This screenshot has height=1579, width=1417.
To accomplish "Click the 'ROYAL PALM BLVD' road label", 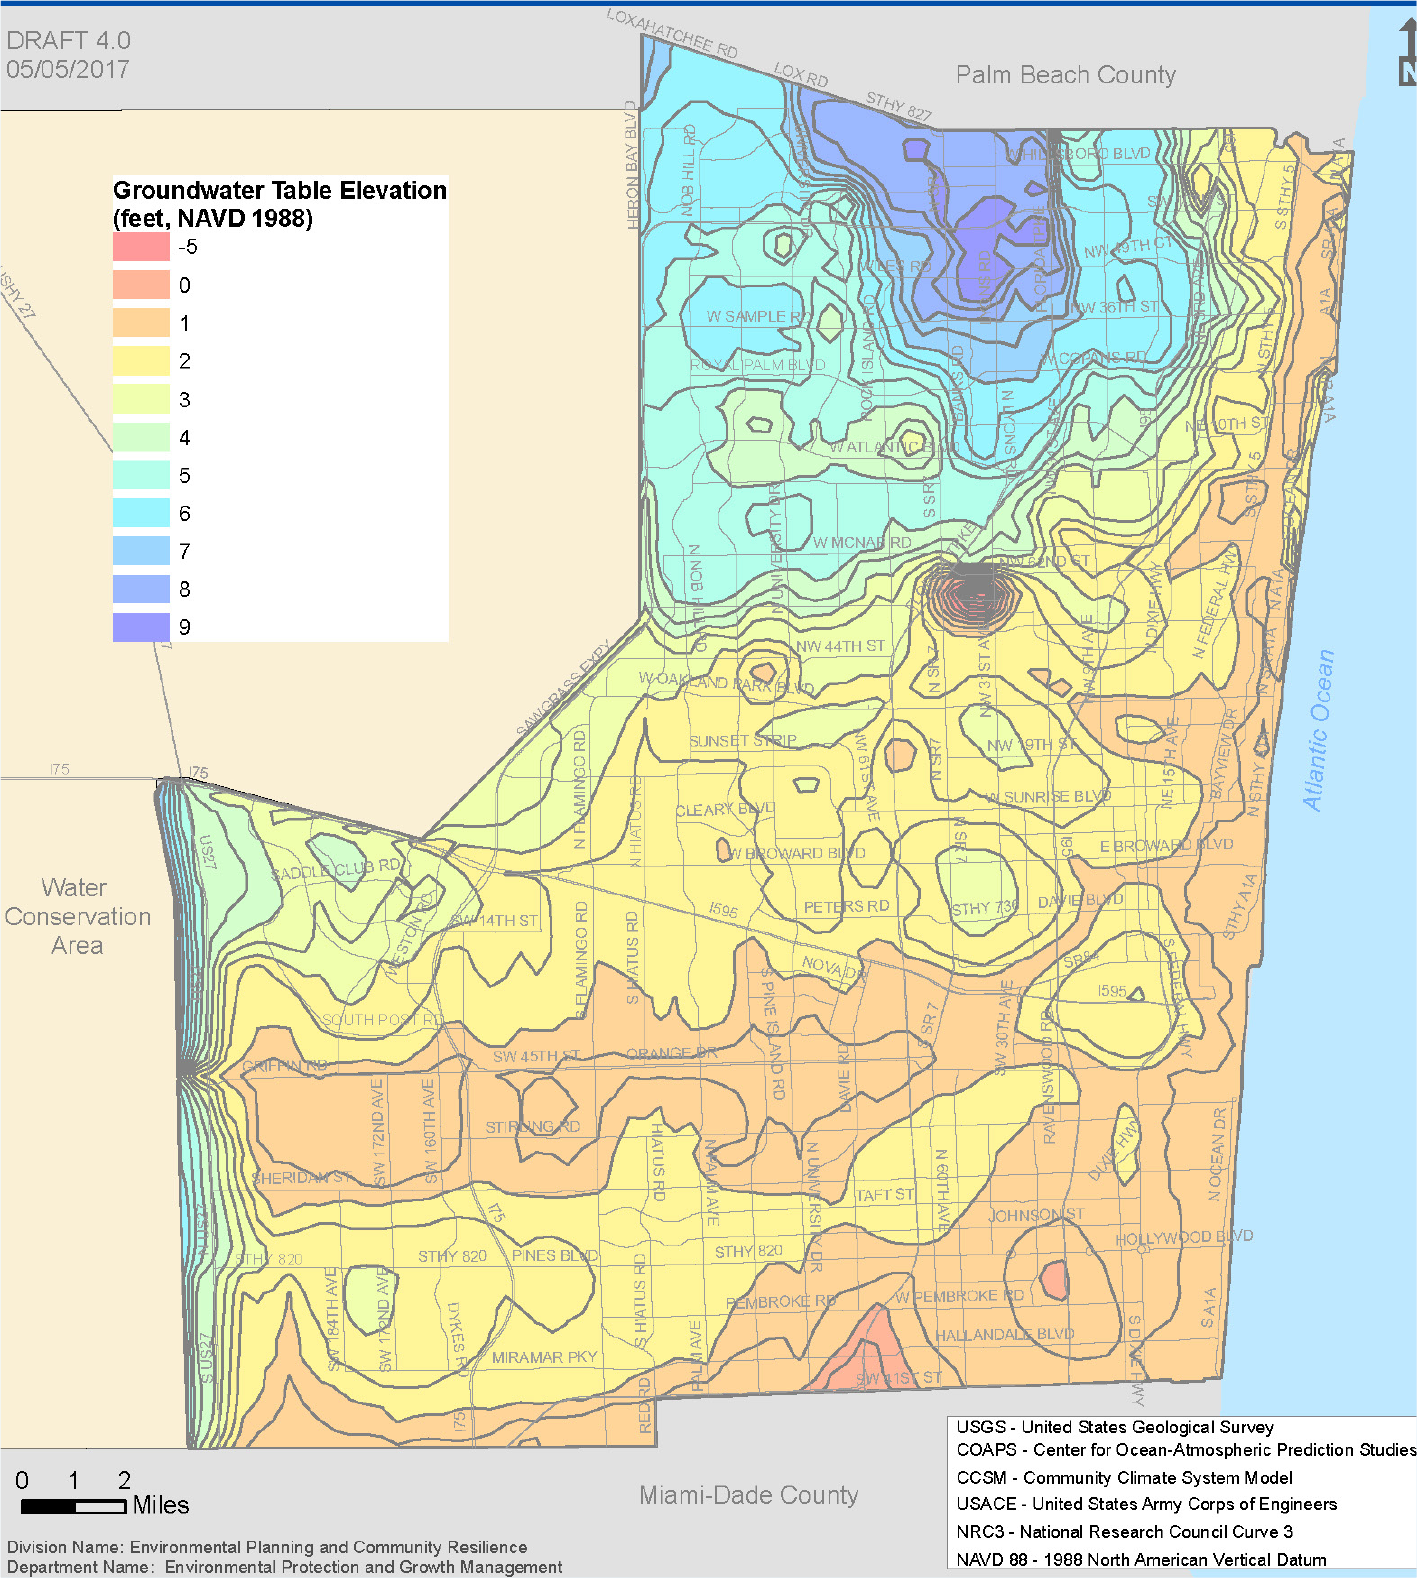I will coord(758,364).
